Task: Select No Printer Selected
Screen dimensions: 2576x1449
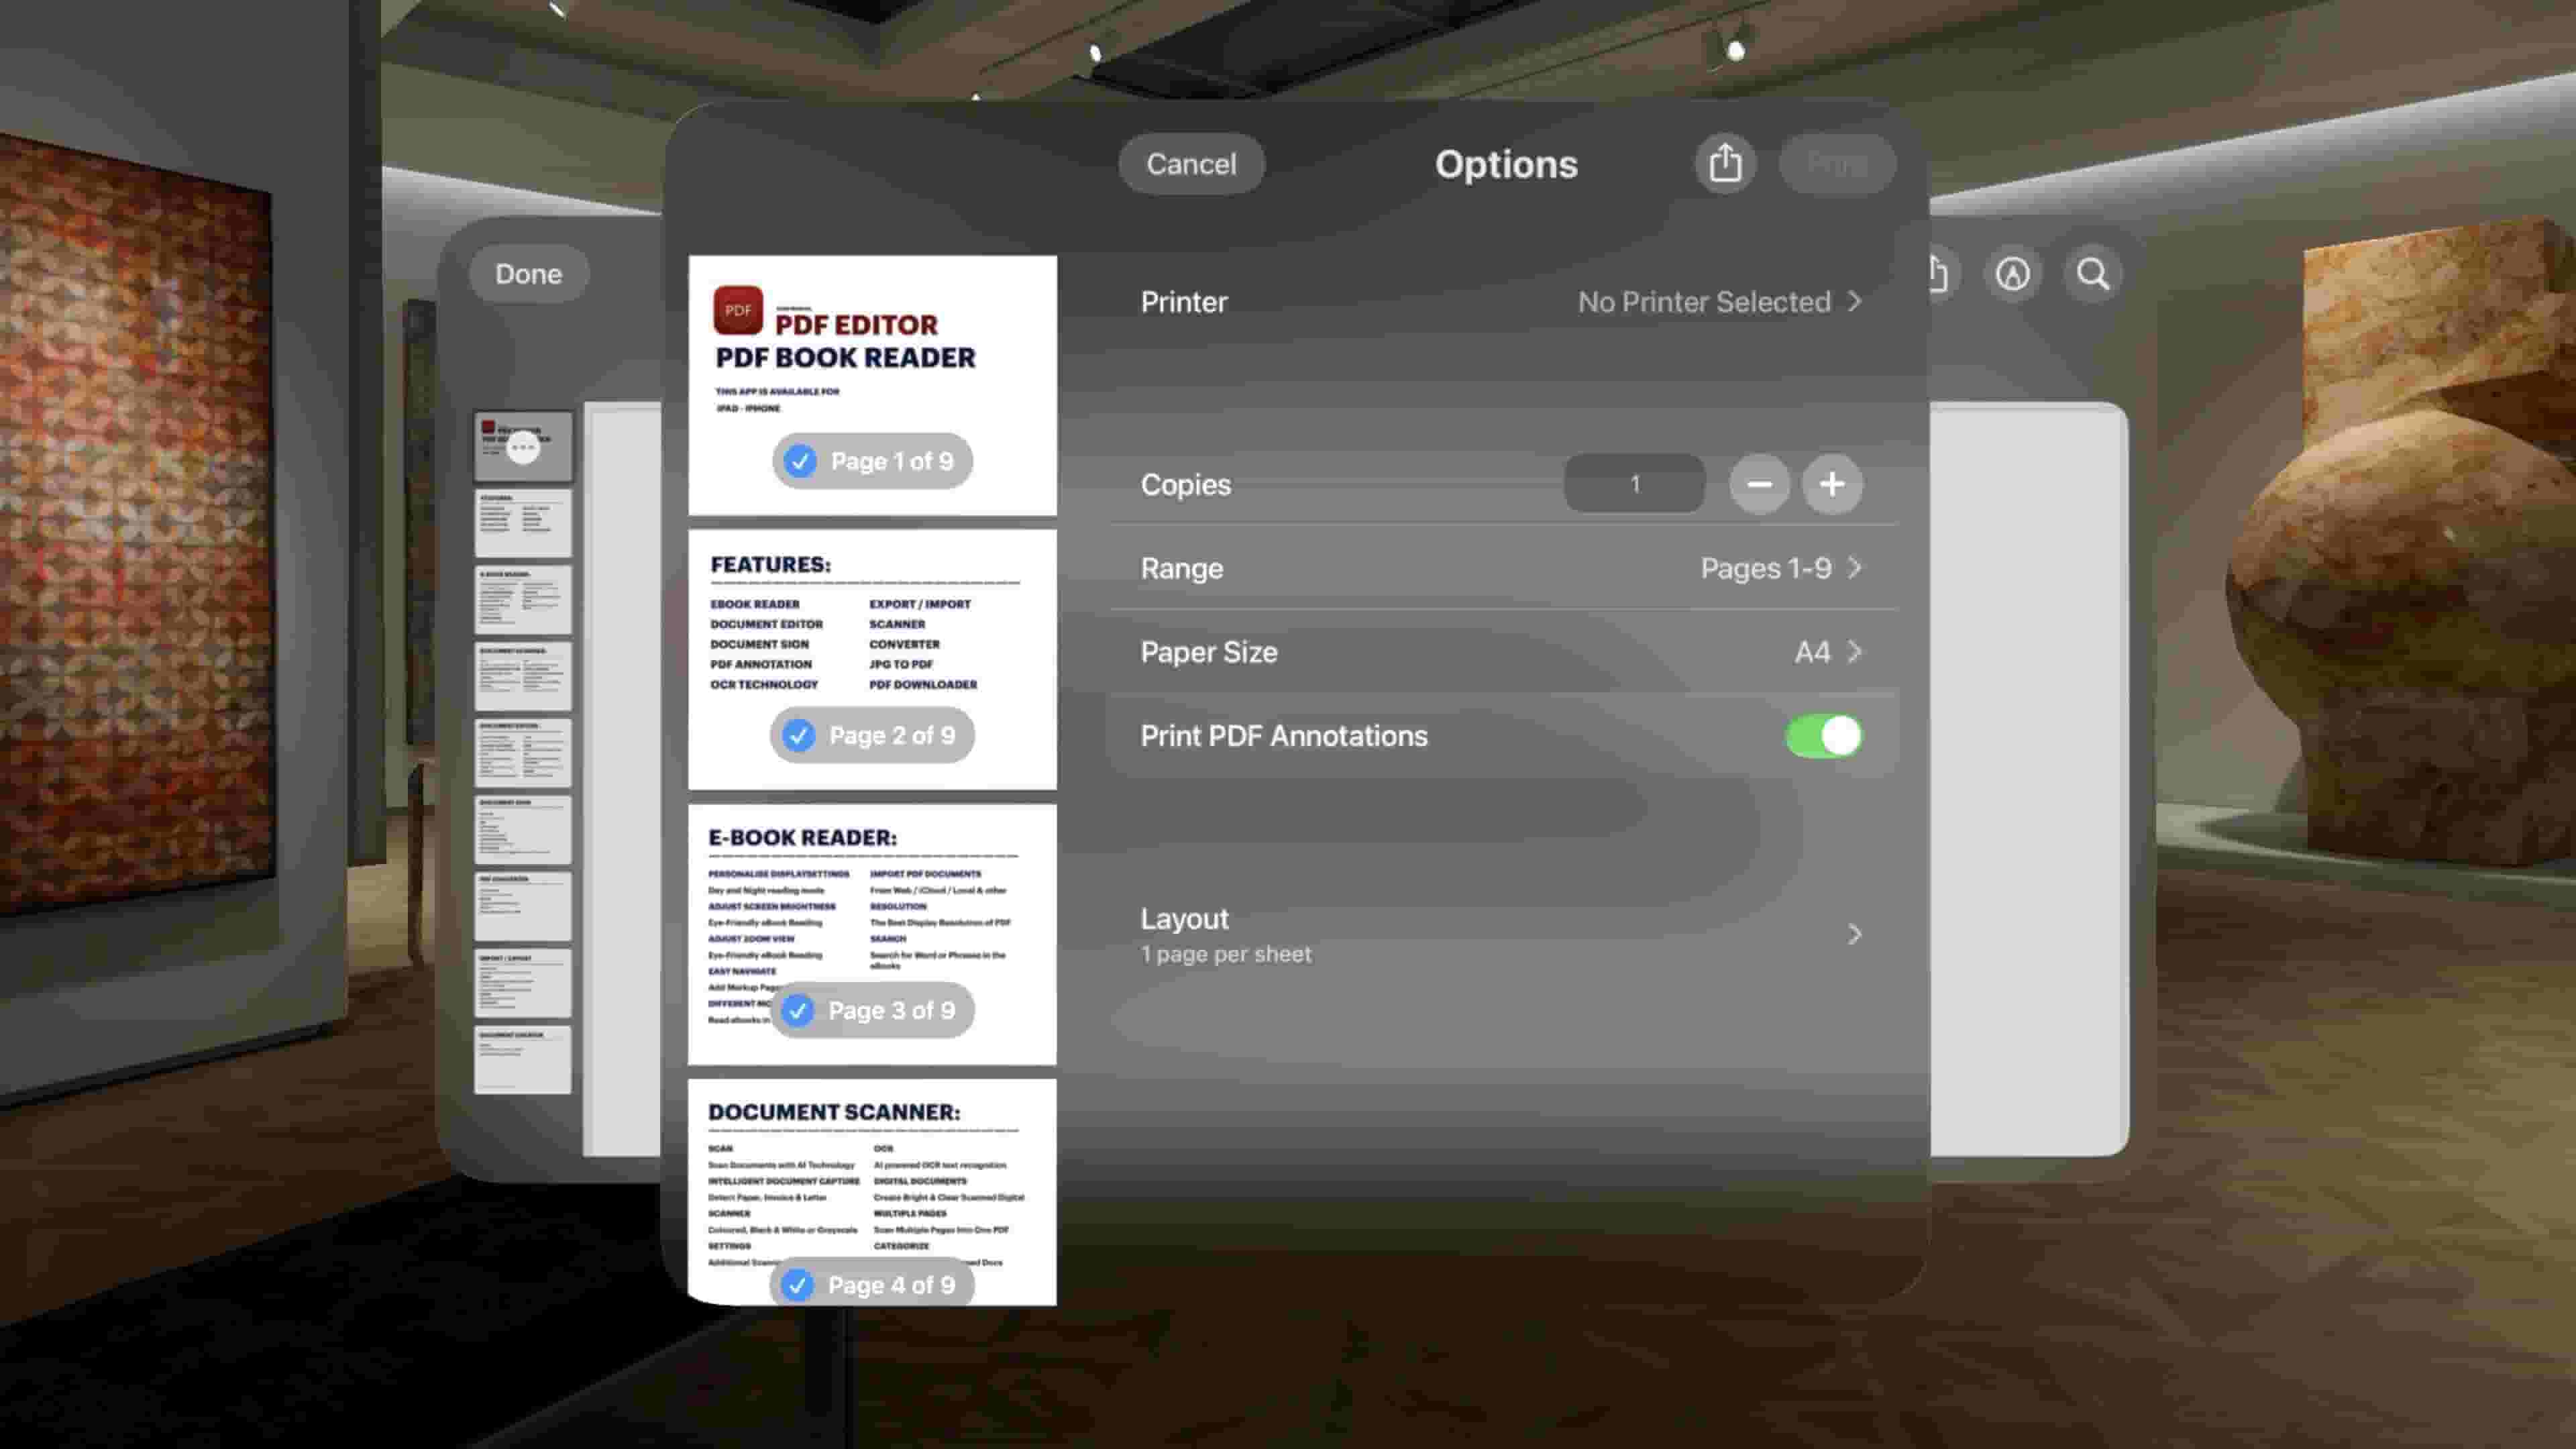Action: (x=1704, y=301)
